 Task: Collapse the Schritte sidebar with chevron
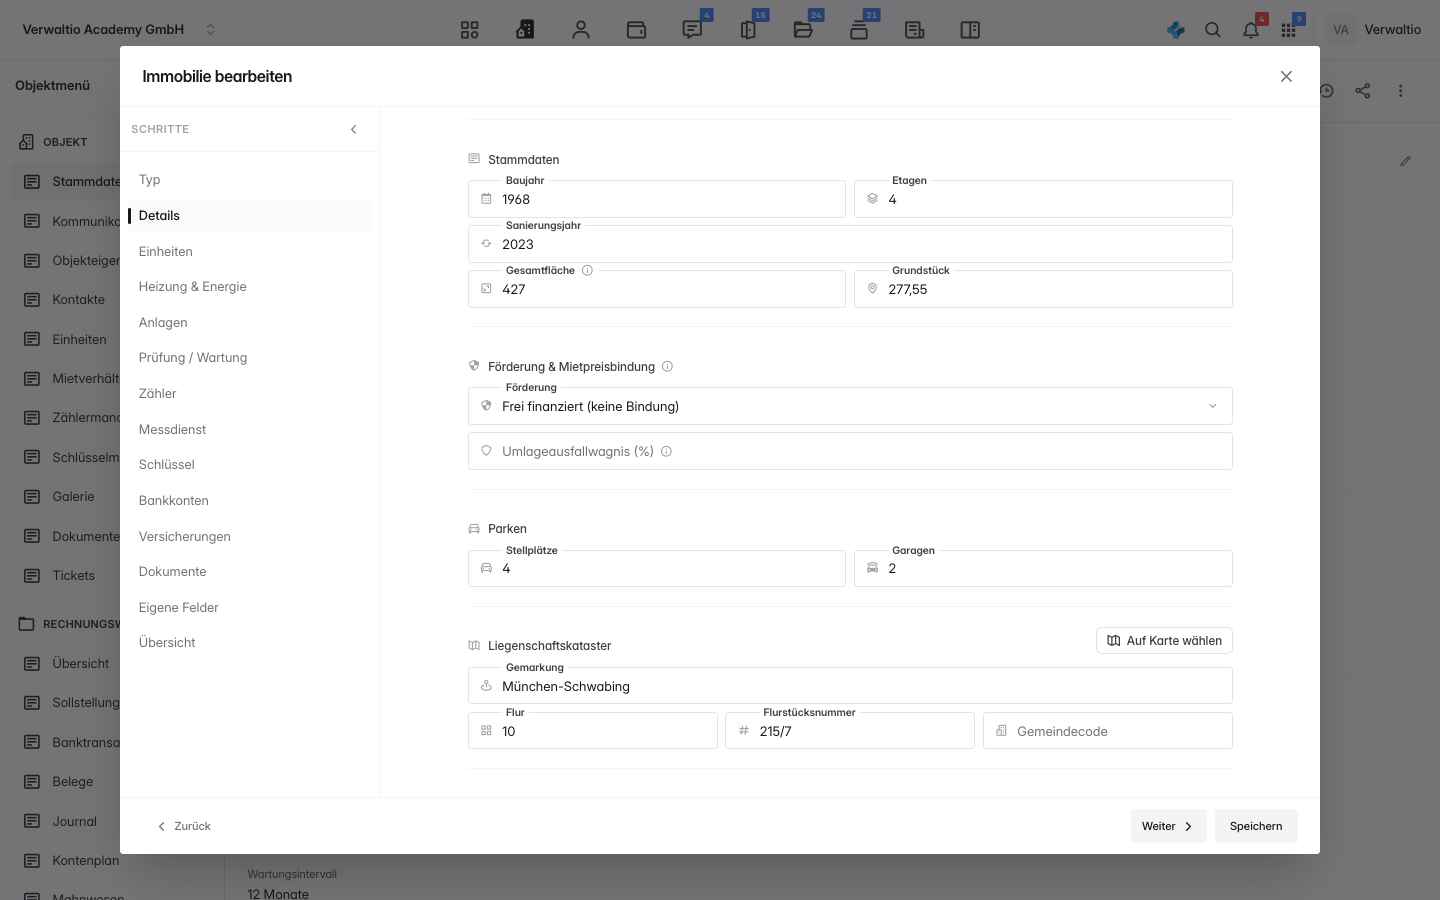click(x=353, y=129)
